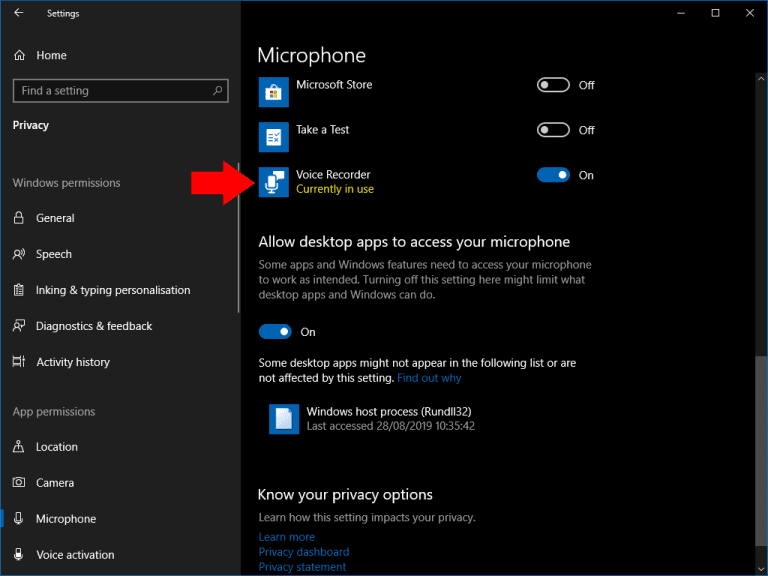Turn on Take a Test microphone toggle
Image resolution: width=768 pixels, height=576 pixels.
553,130
